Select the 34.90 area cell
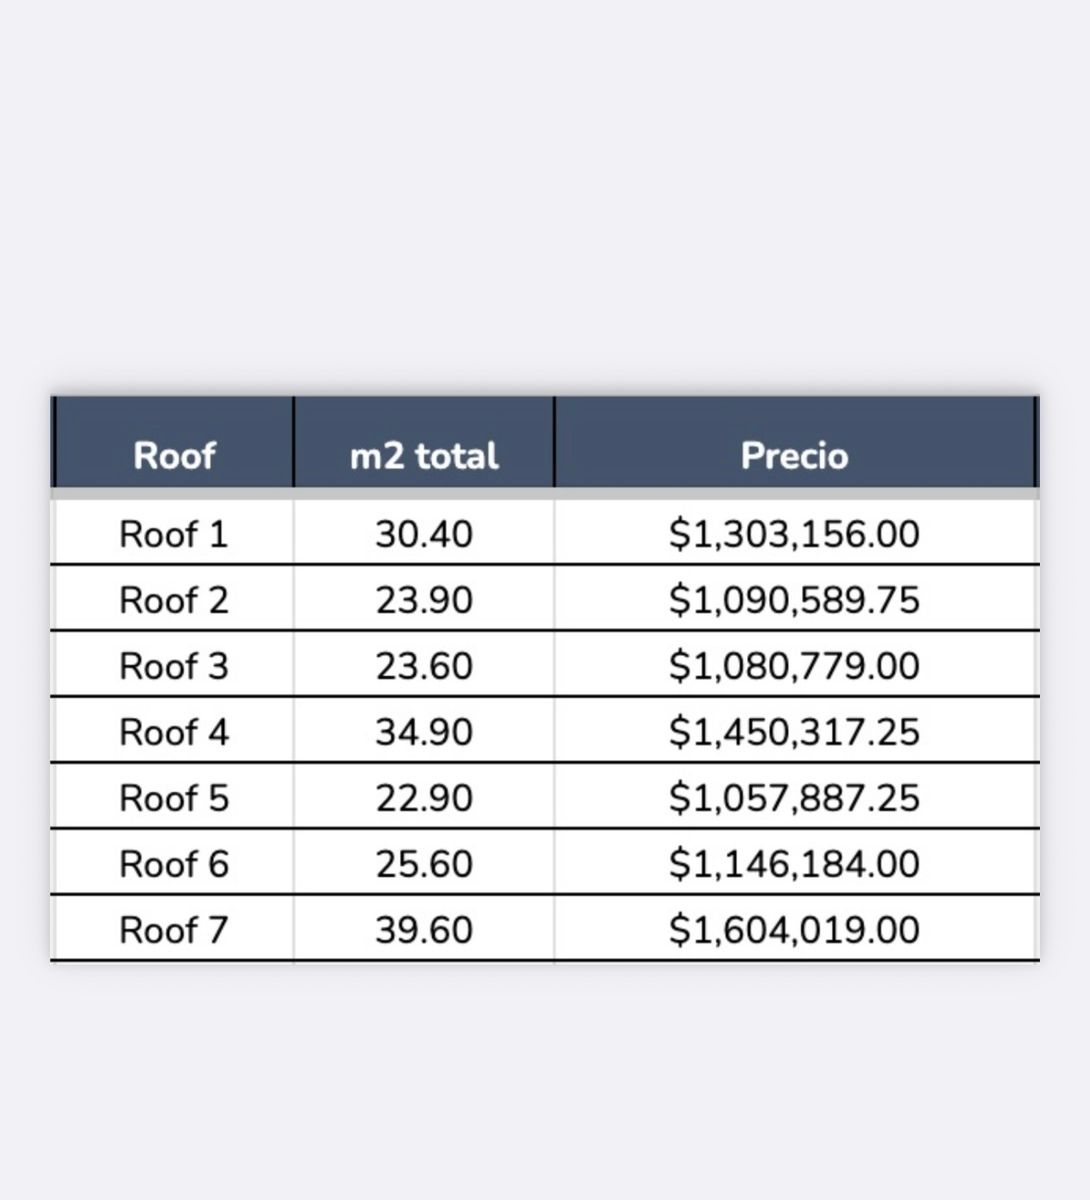Viewport: 1090px width, 1200px height. [424, 732]
